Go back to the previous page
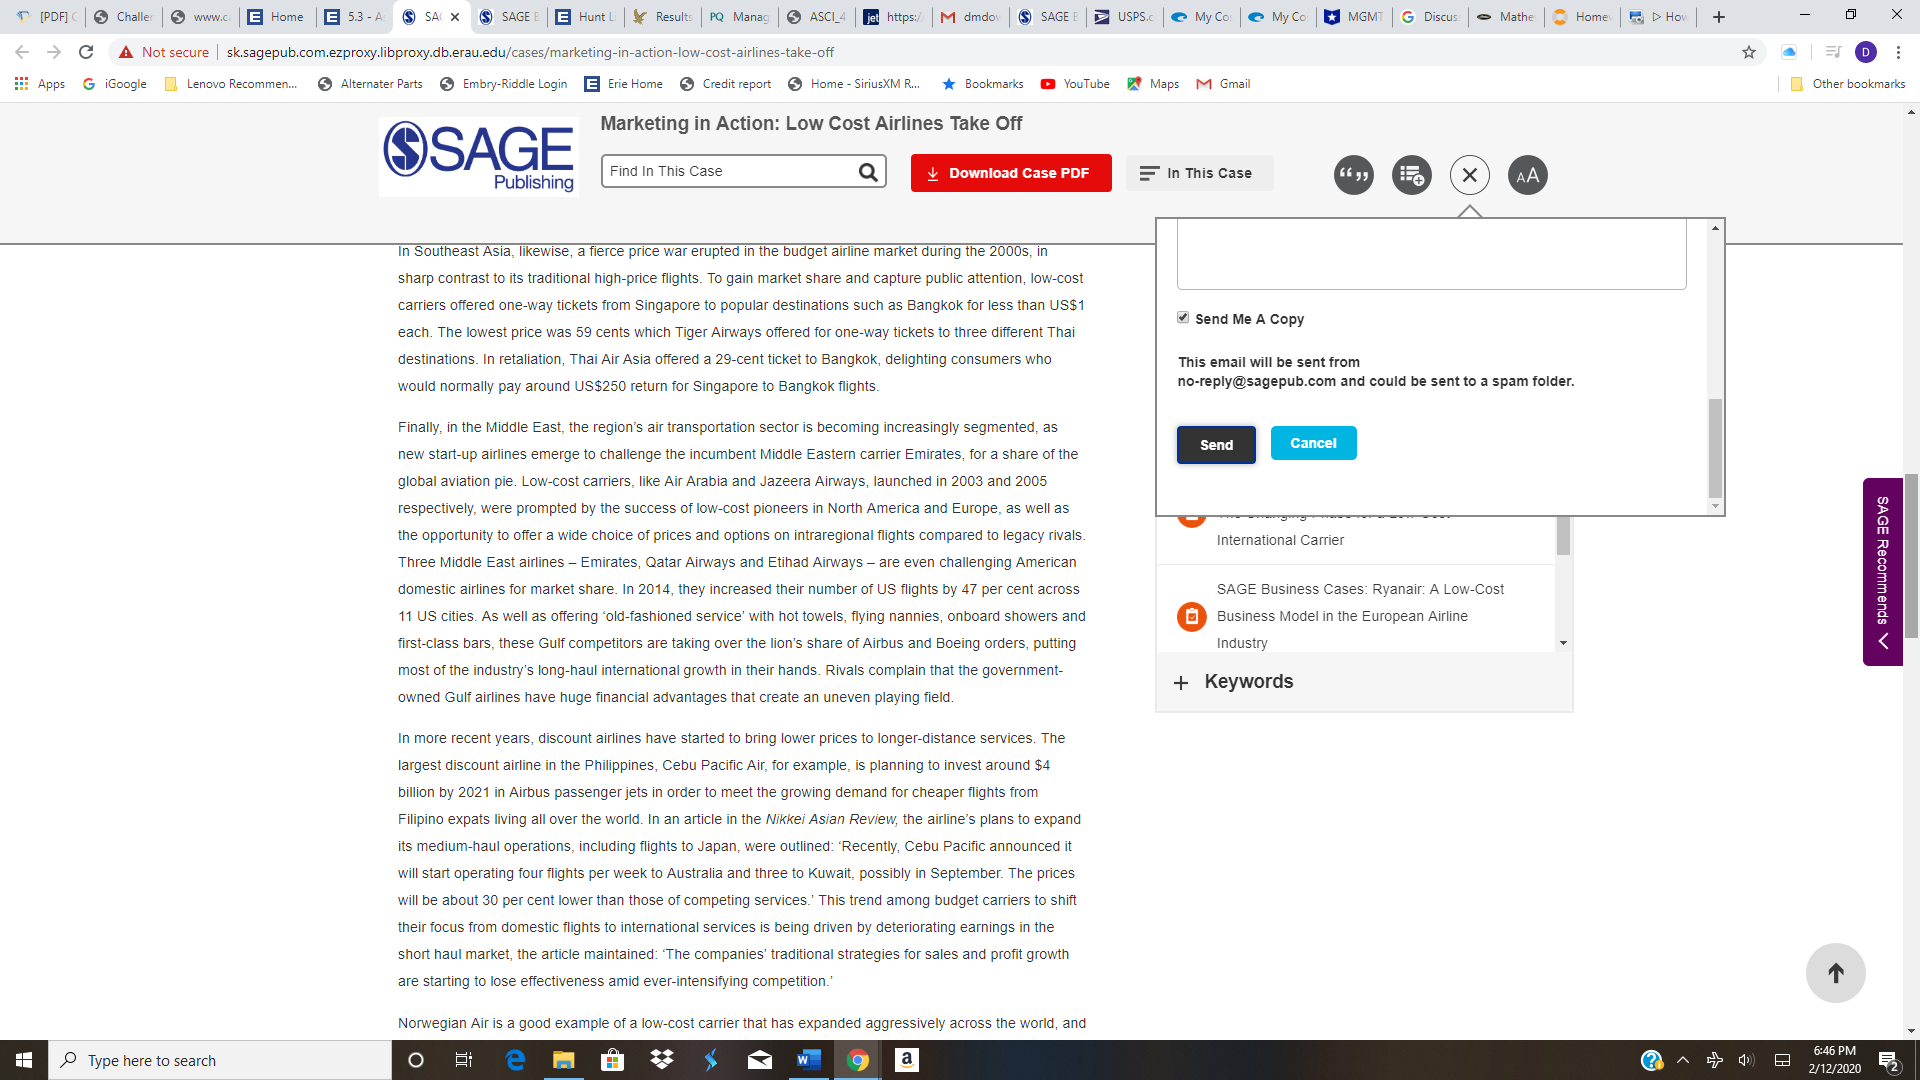 [x=22, y=52]
